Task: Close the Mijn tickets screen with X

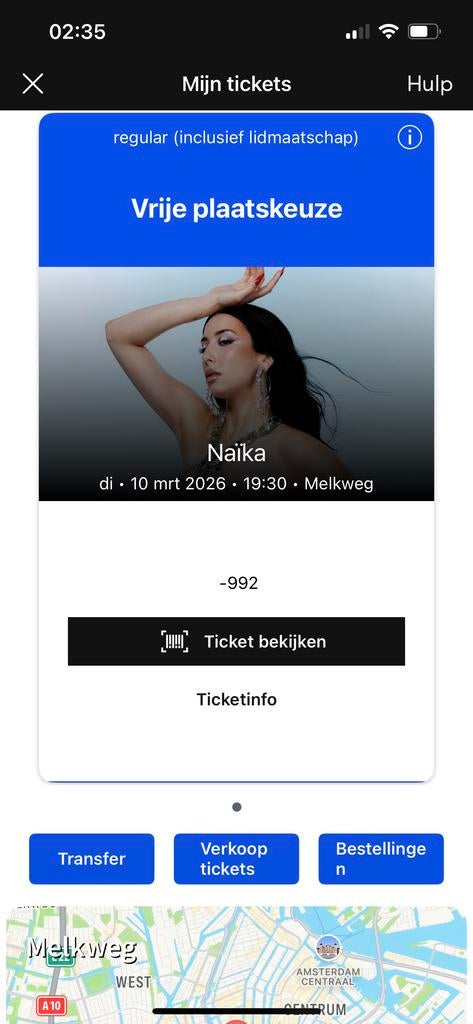Action: coord(33,84)
